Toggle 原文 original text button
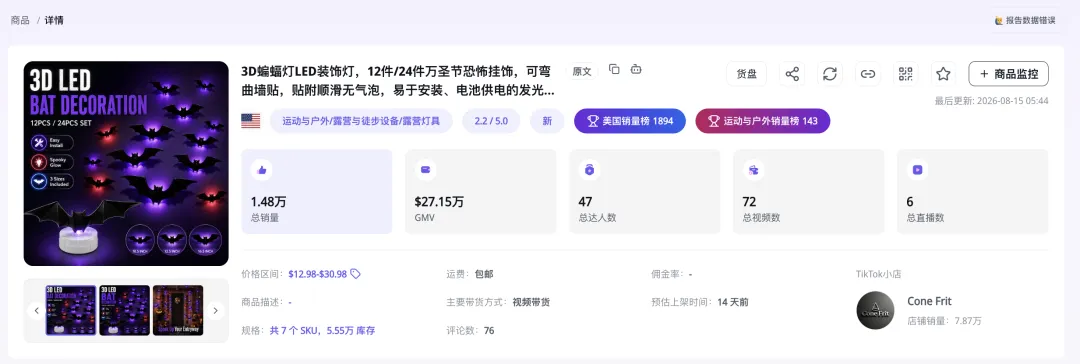This screenshot has width=1080, height=364. (582, 71)
